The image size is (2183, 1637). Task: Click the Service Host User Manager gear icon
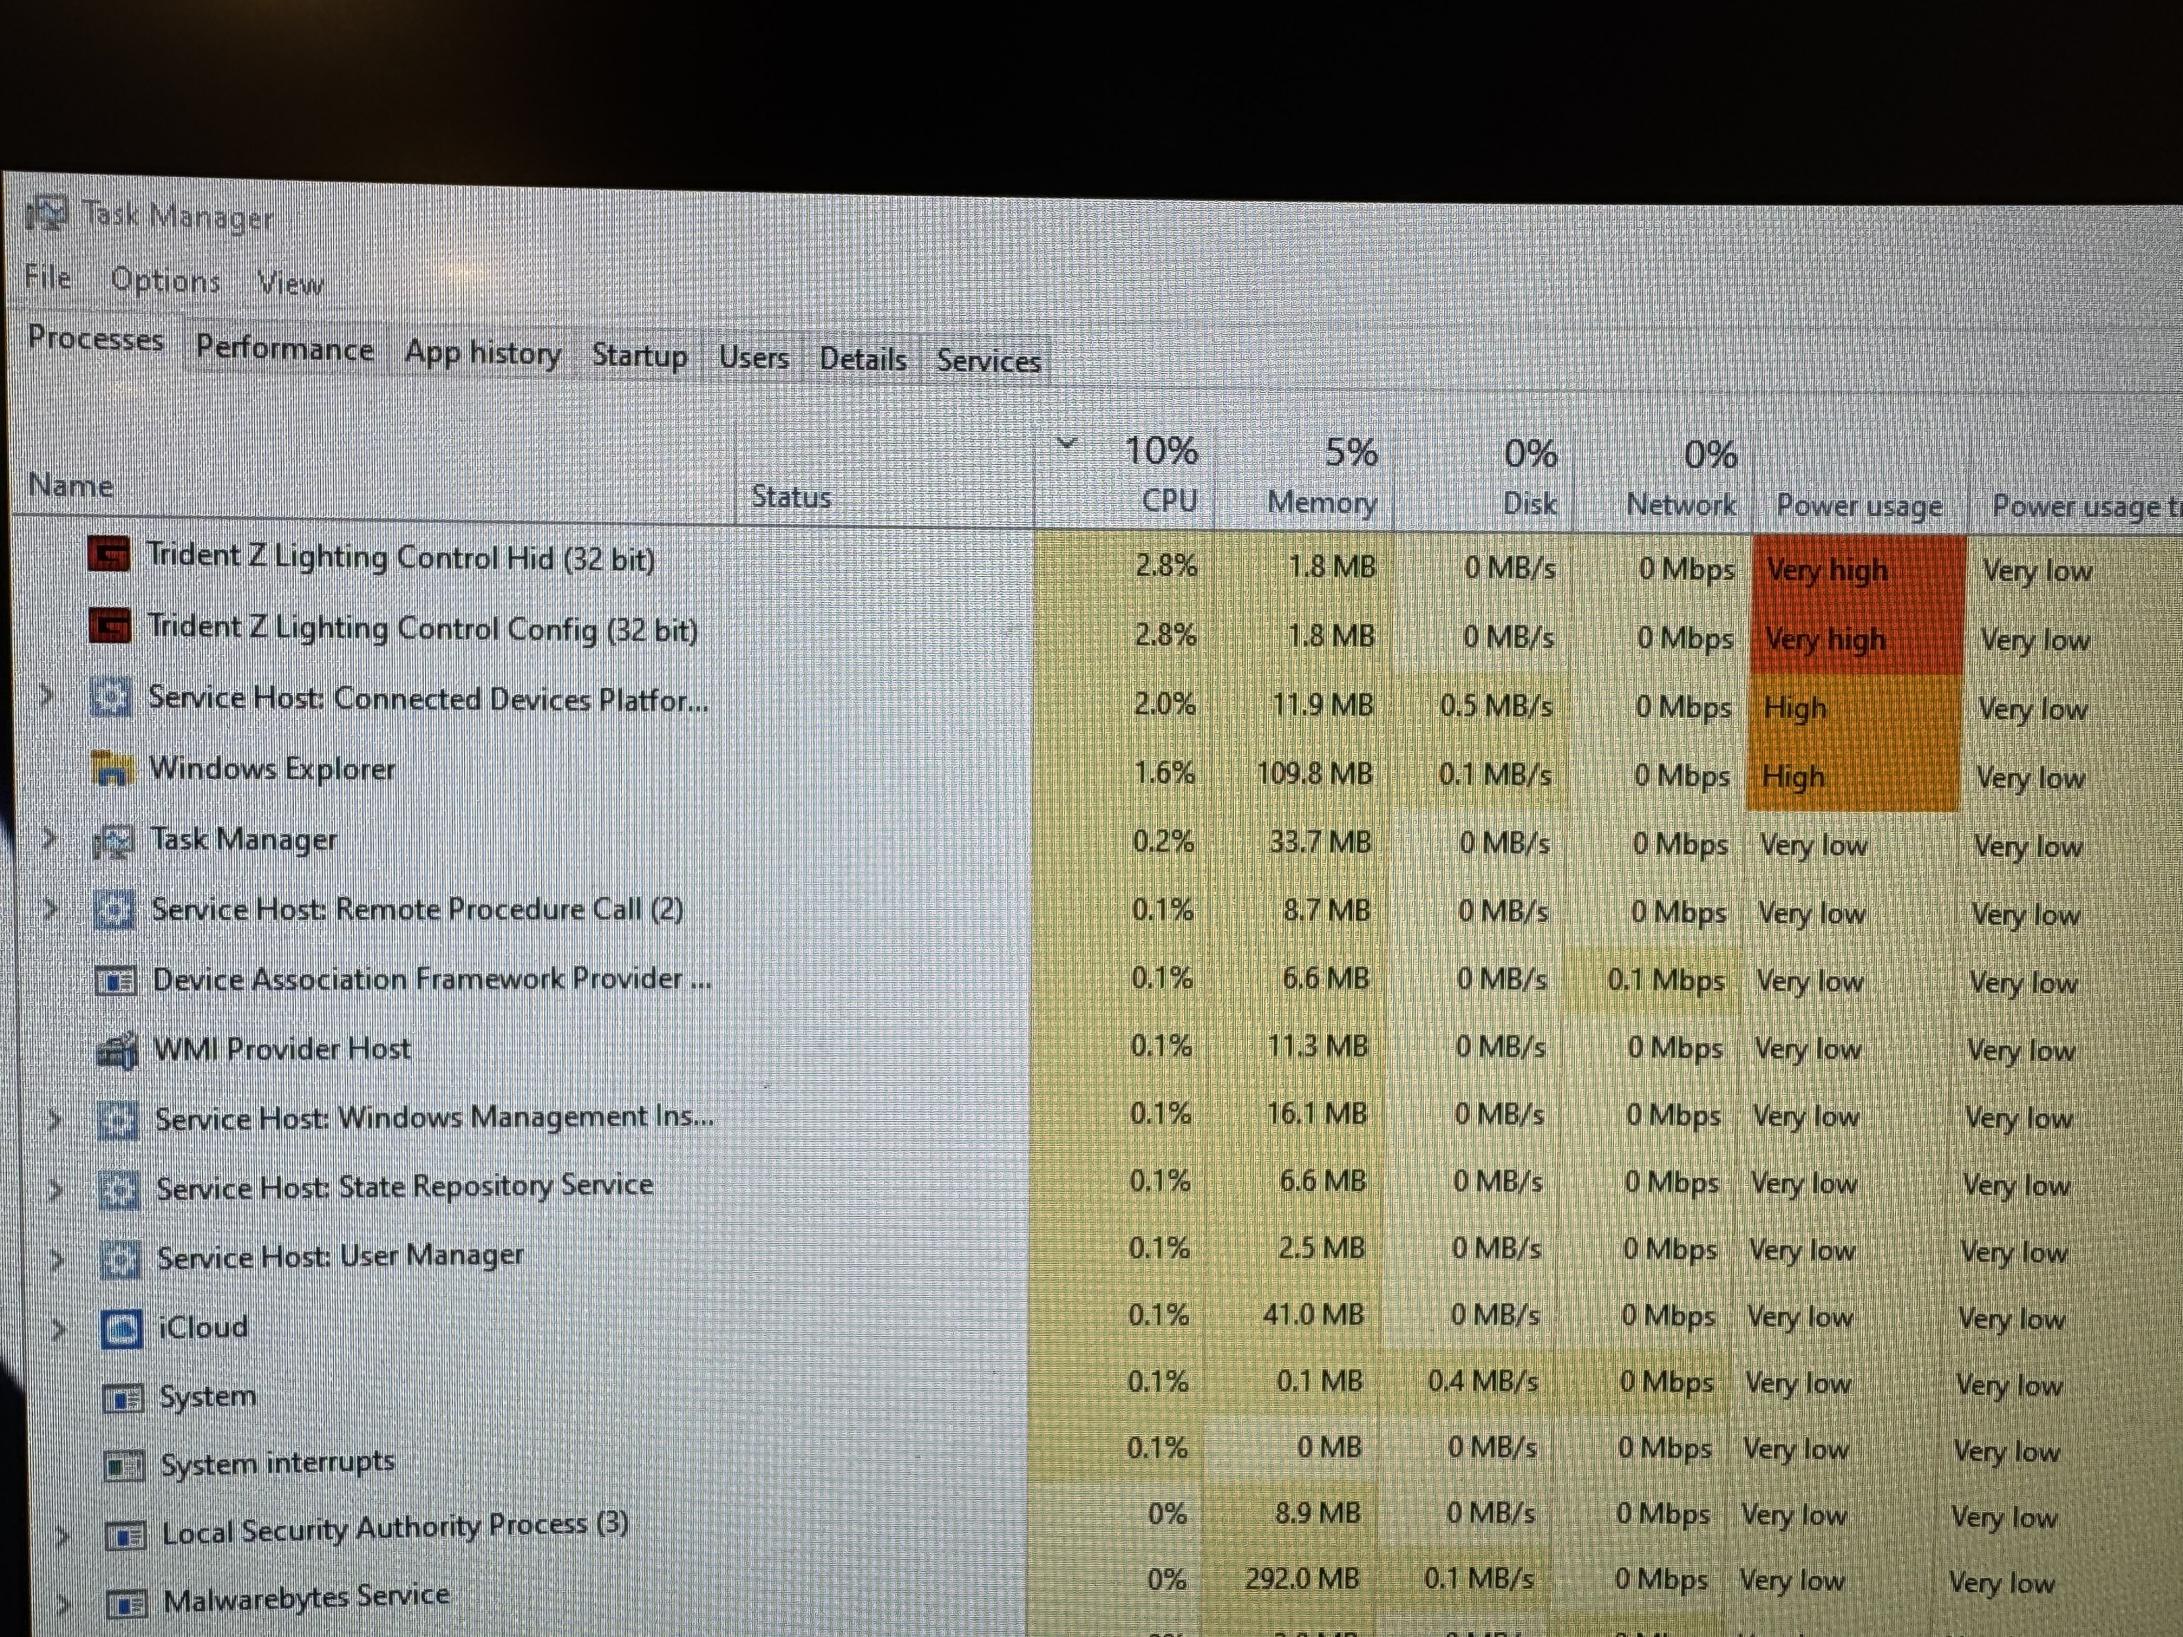[120, 1259]
